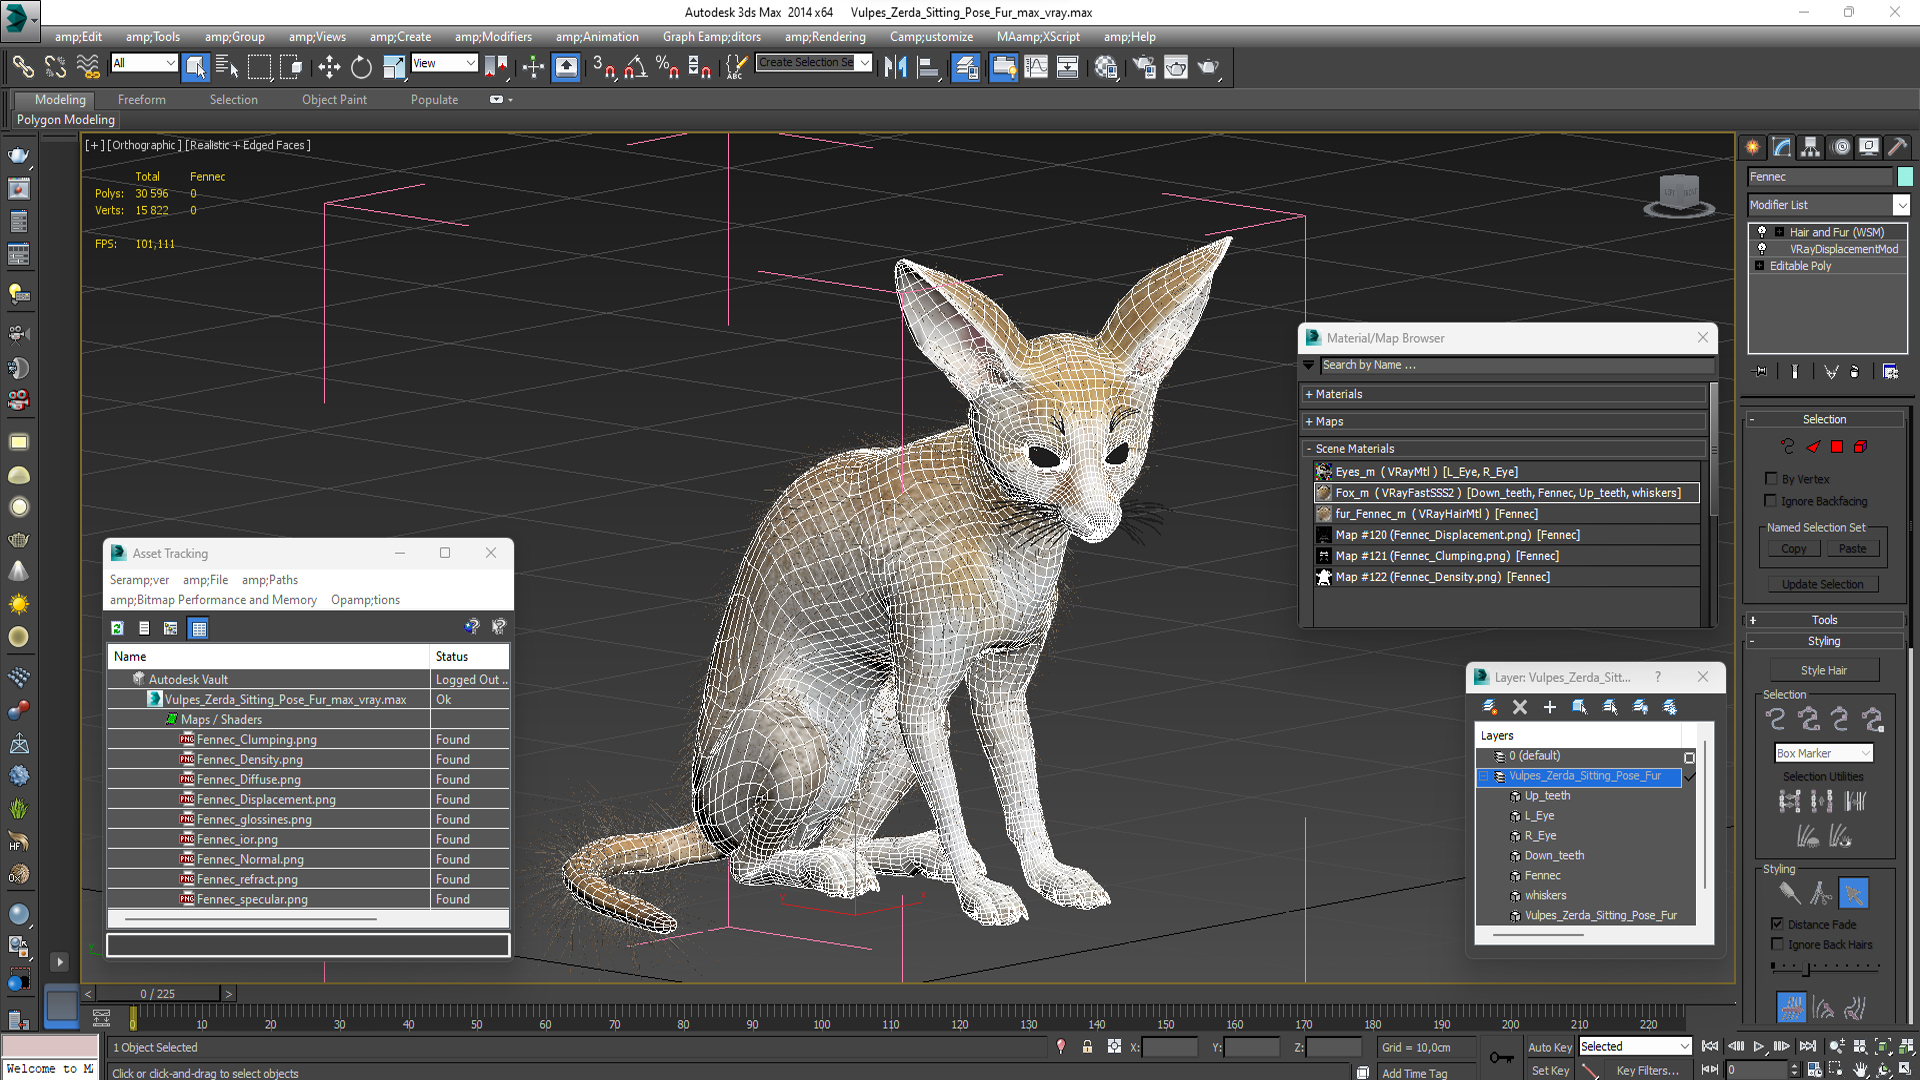
Task: Open the Animation menu
Action: tap(597, 37)
